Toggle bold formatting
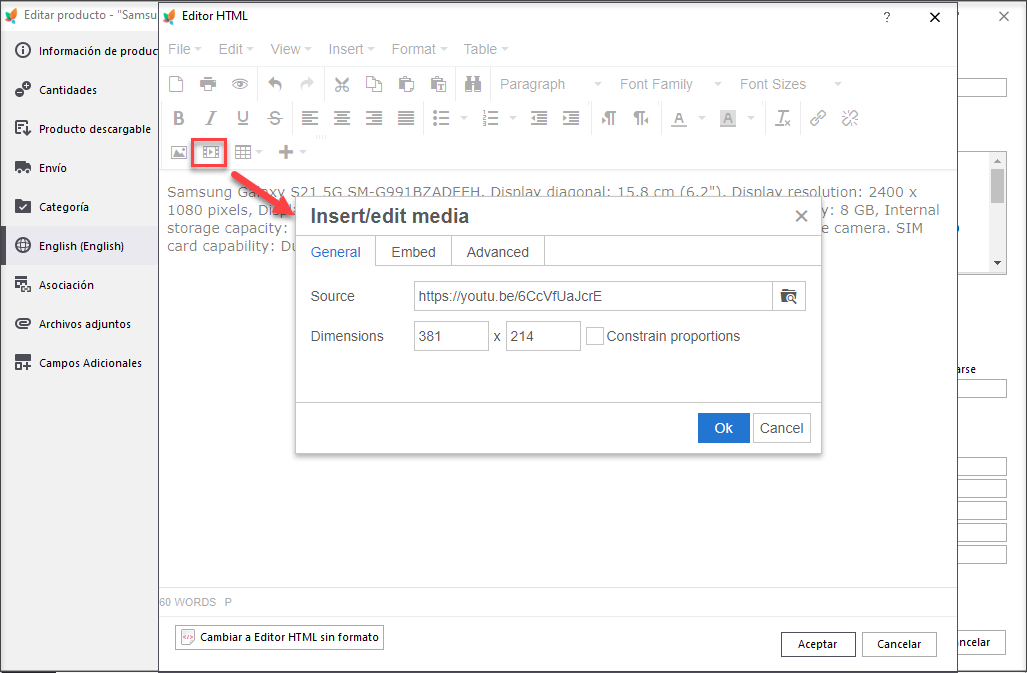This screenshot has width=1027, height=673. 178,118
